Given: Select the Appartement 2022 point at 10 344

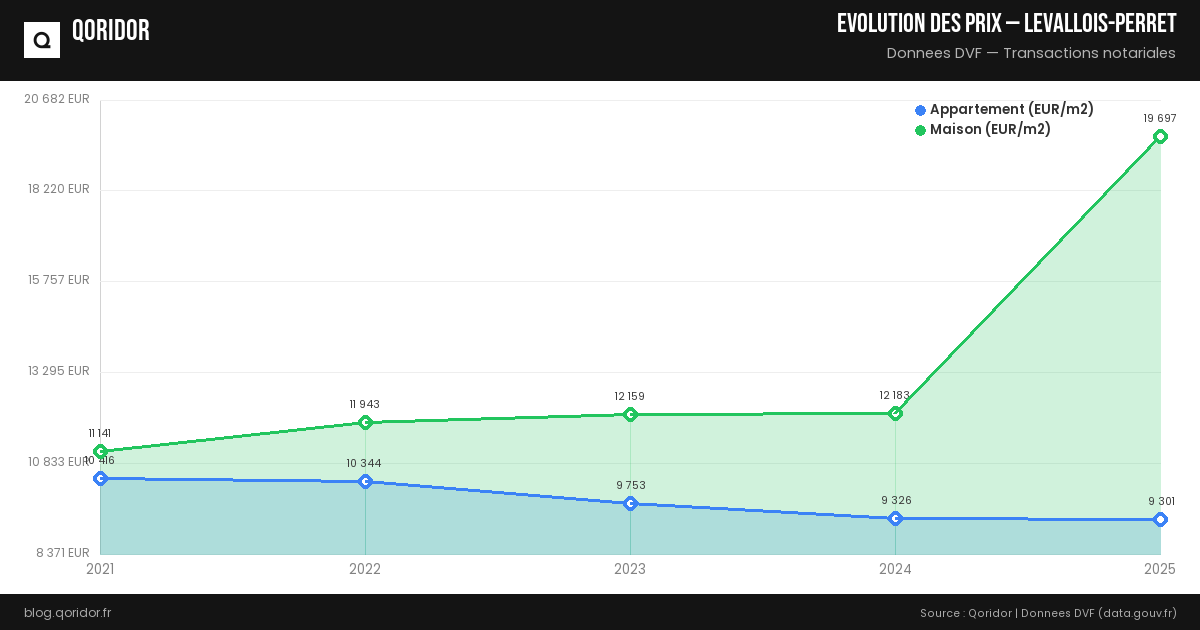Looking at the screenshot, I should [x=365, y=481].
